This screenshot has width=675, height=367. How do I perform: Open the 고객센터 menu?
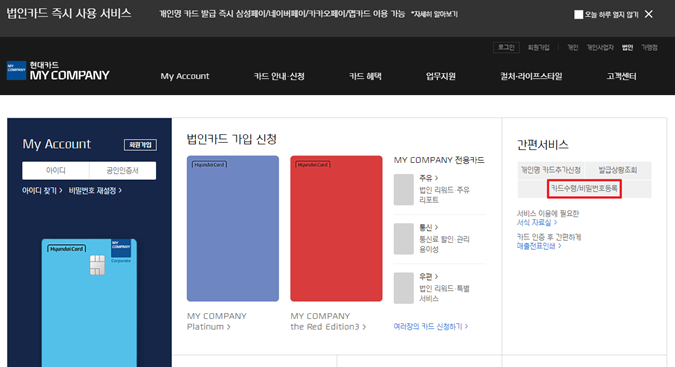click(x=621, y=76)
